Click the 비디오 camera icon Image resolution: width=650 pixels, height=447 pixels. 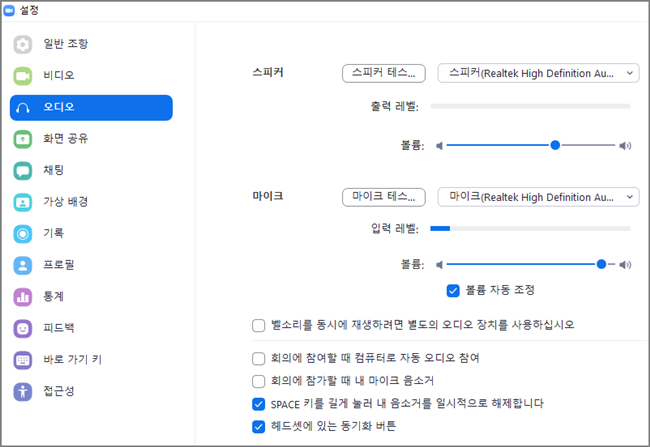tap(23, 76)
